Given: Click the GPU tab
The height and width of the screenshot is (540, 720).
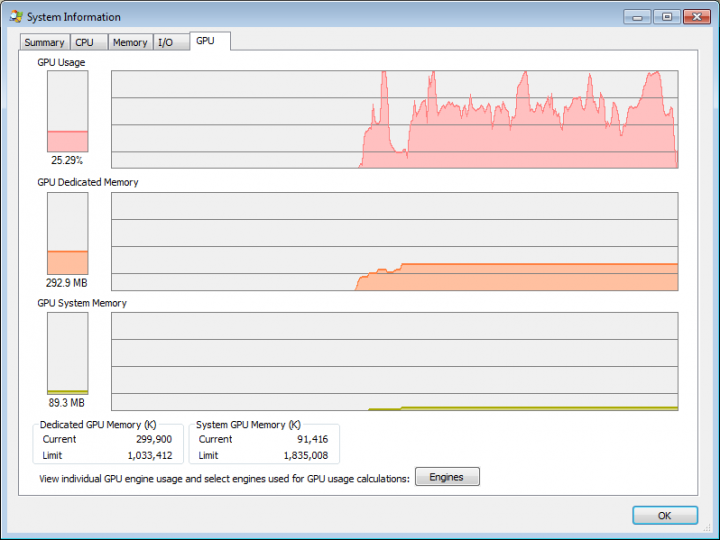Looking at the screenshot, I should (x=210, y=41).
